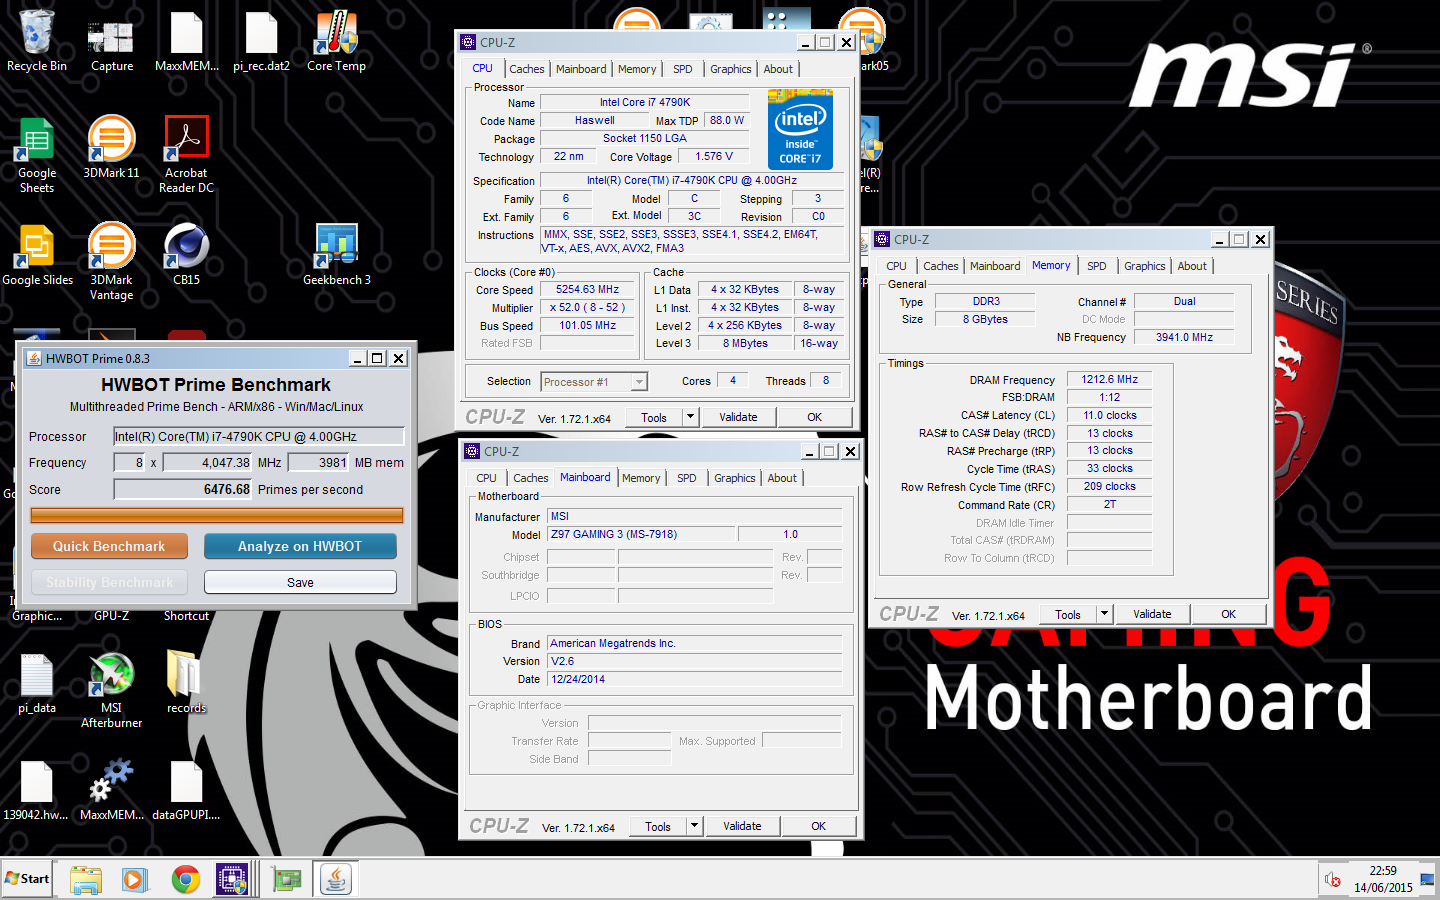Switch to SPD tab in top CPU-Z window

click(682, 69)
